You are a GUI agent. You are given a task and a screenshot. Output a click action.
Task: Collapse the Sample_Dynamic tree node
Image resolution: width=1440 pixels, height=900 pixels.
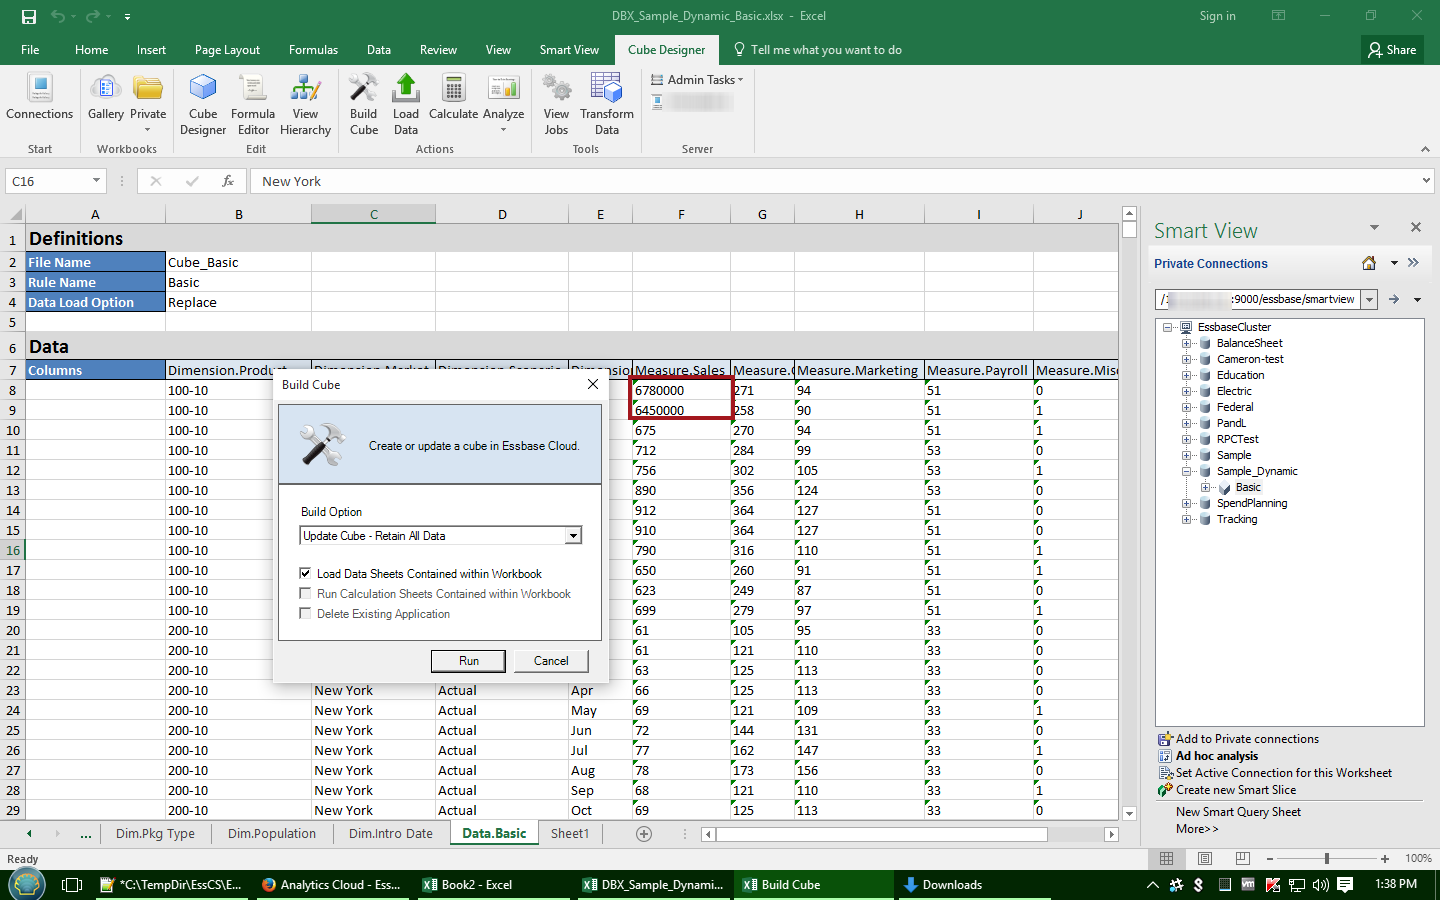click(x=1187, y=471)
